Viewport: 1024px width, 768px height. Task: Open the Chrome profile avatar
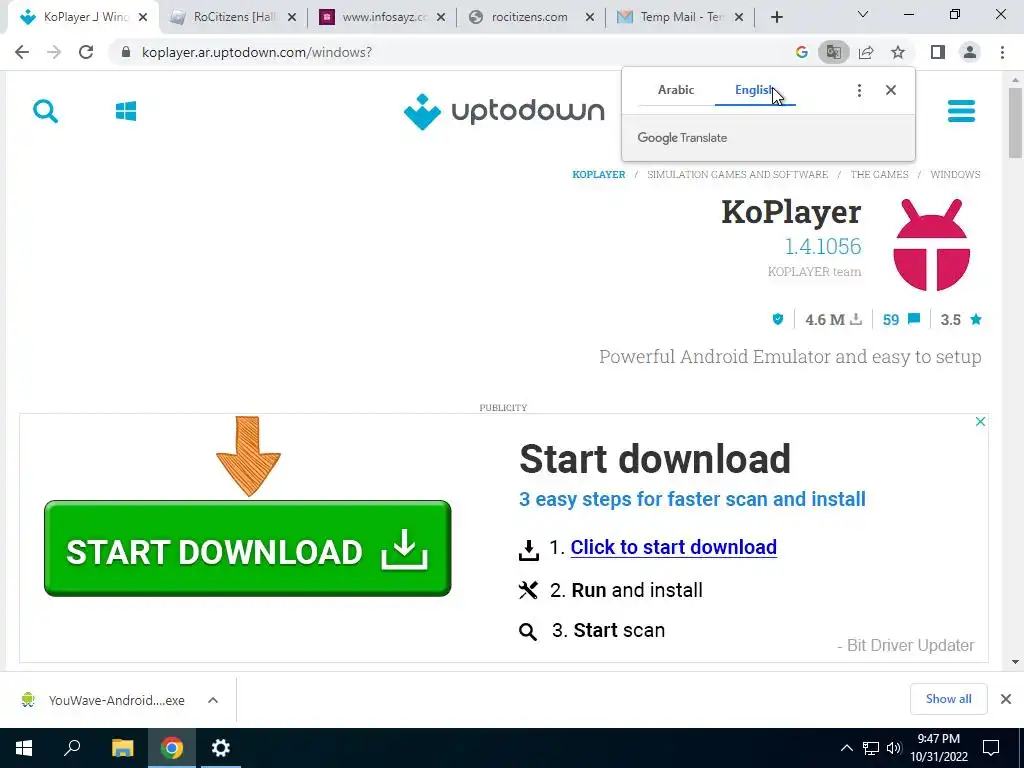tap(970, 52)
